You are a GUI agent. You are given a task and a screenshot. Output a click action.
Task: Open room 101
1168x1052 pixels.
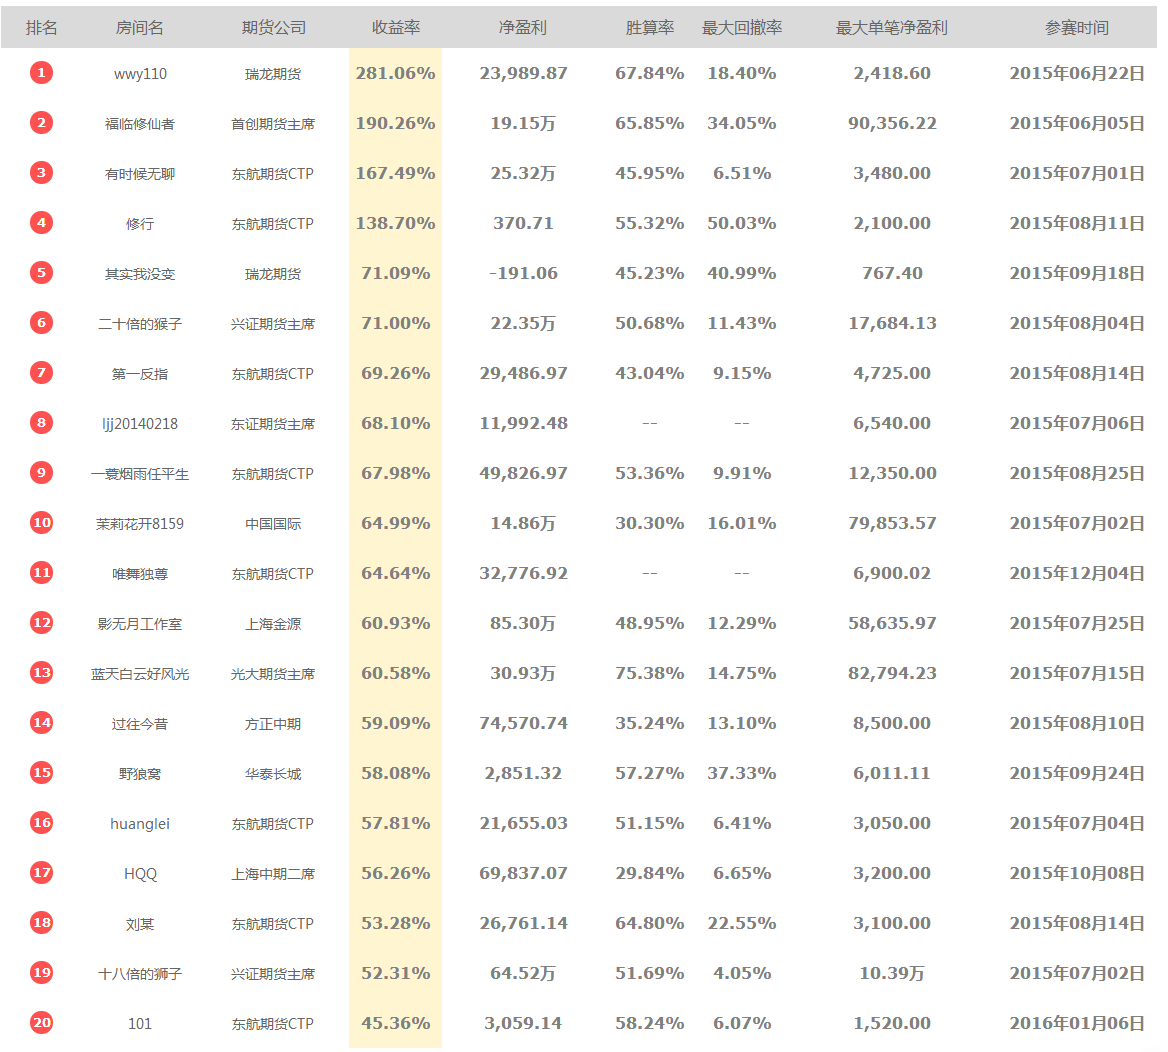coord(140,1024)
